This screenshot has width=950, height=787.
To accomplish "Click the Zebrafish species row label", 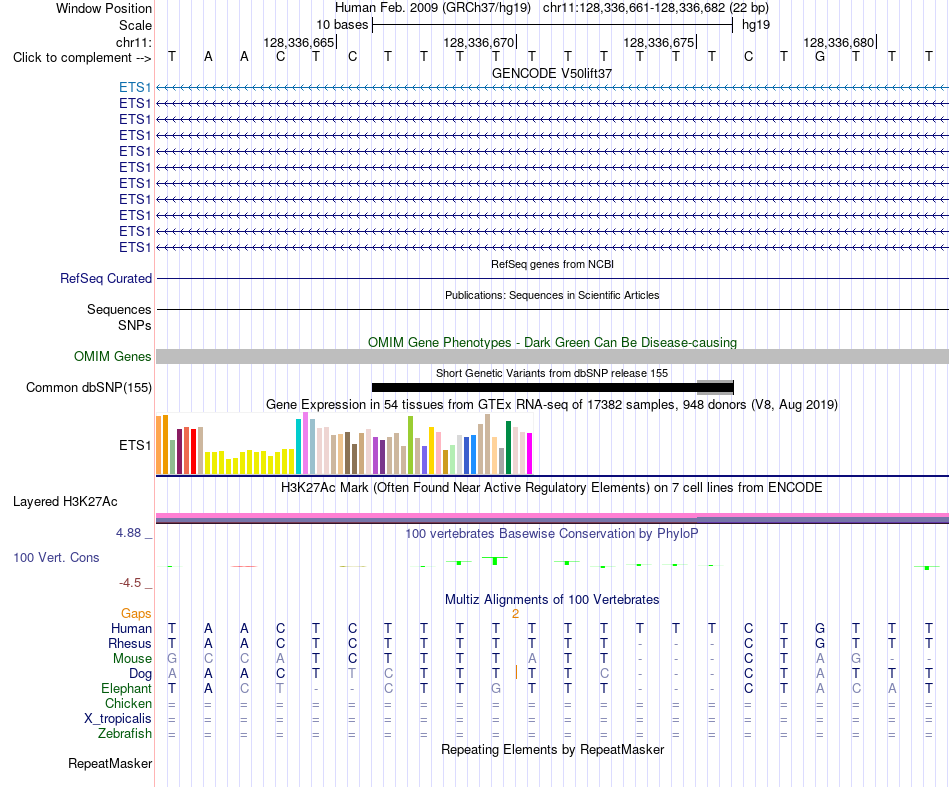I will pyautogui.click(x=125, y=734).
